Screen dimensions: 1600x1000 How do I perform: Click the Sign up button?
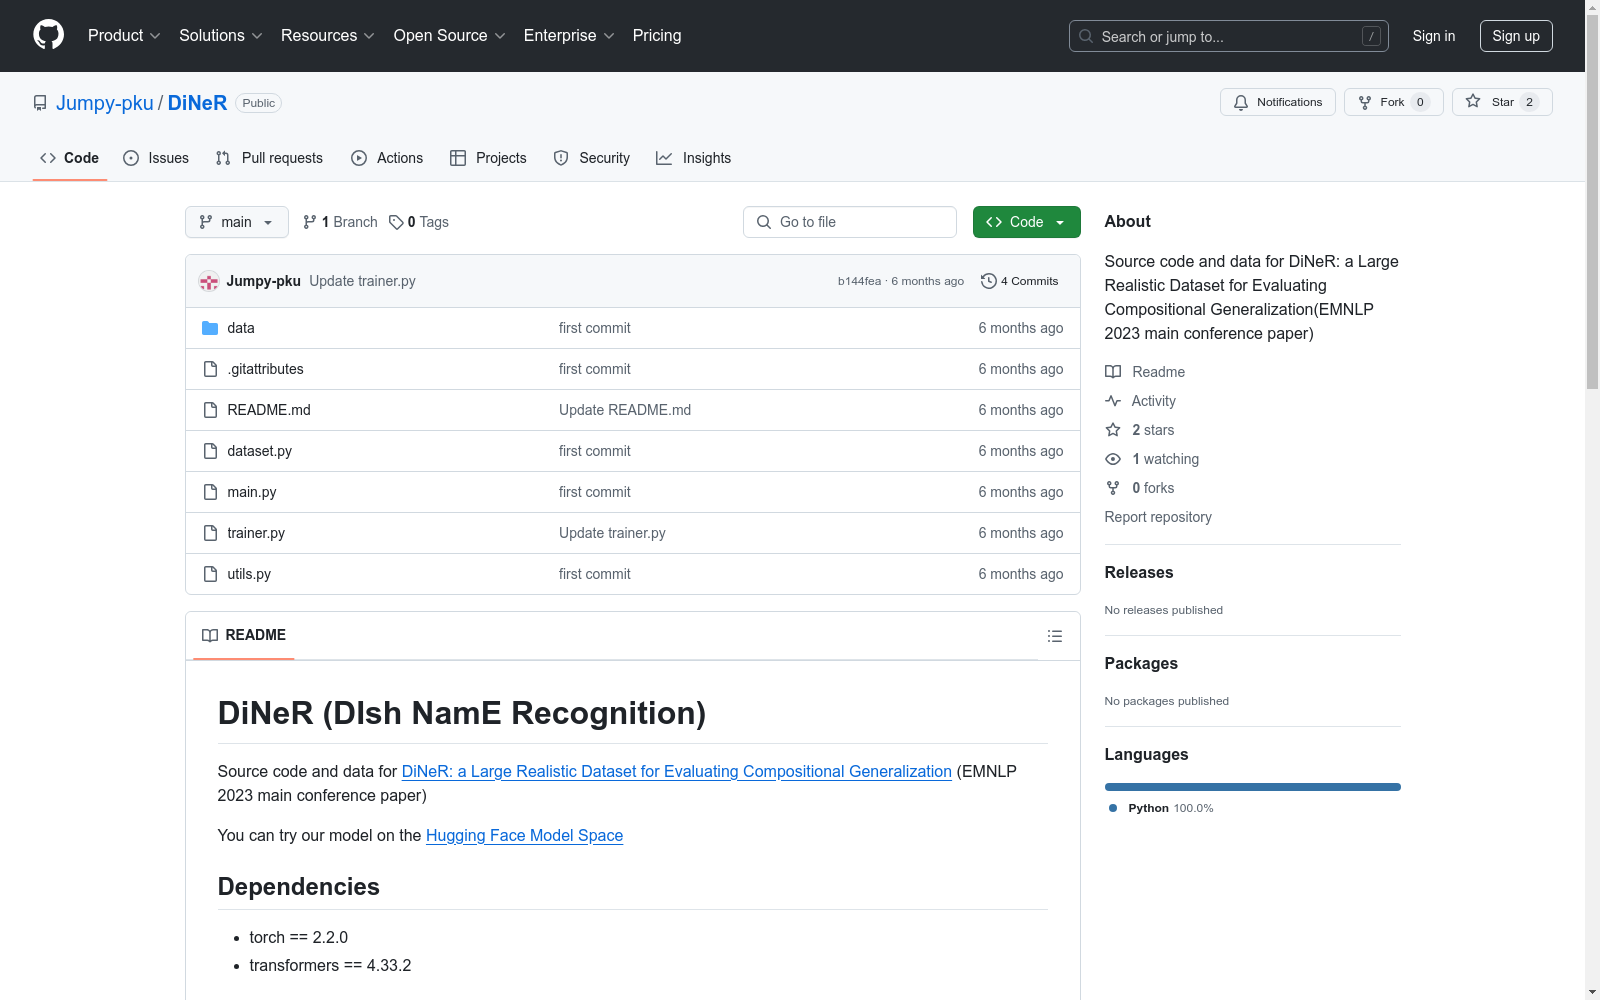point(1516,36)
